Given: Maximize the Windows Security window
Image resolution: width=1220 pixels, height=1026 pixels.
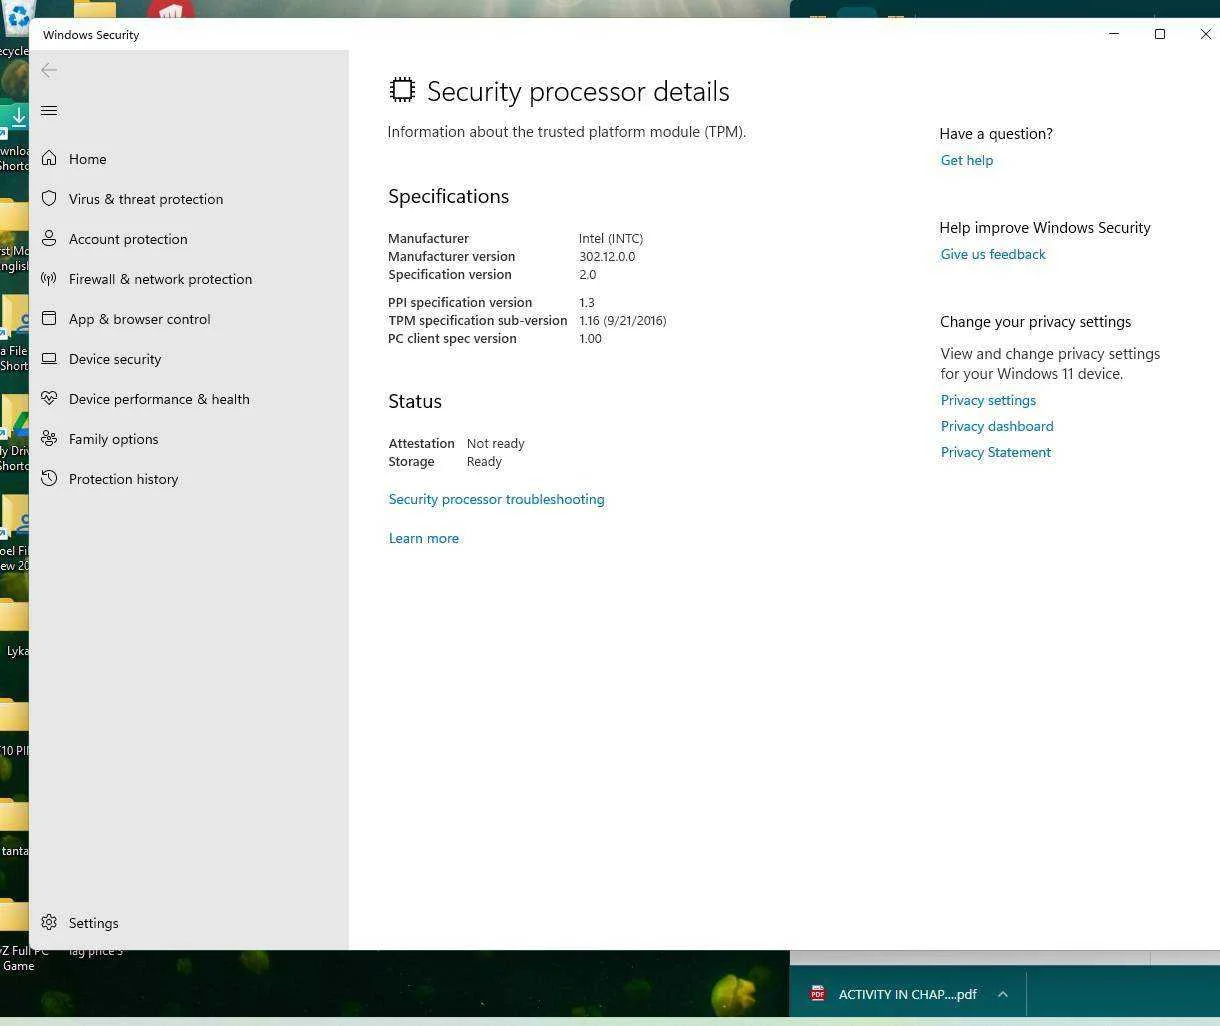Looking at the screenshot, I should click(x=1160, y=34).
